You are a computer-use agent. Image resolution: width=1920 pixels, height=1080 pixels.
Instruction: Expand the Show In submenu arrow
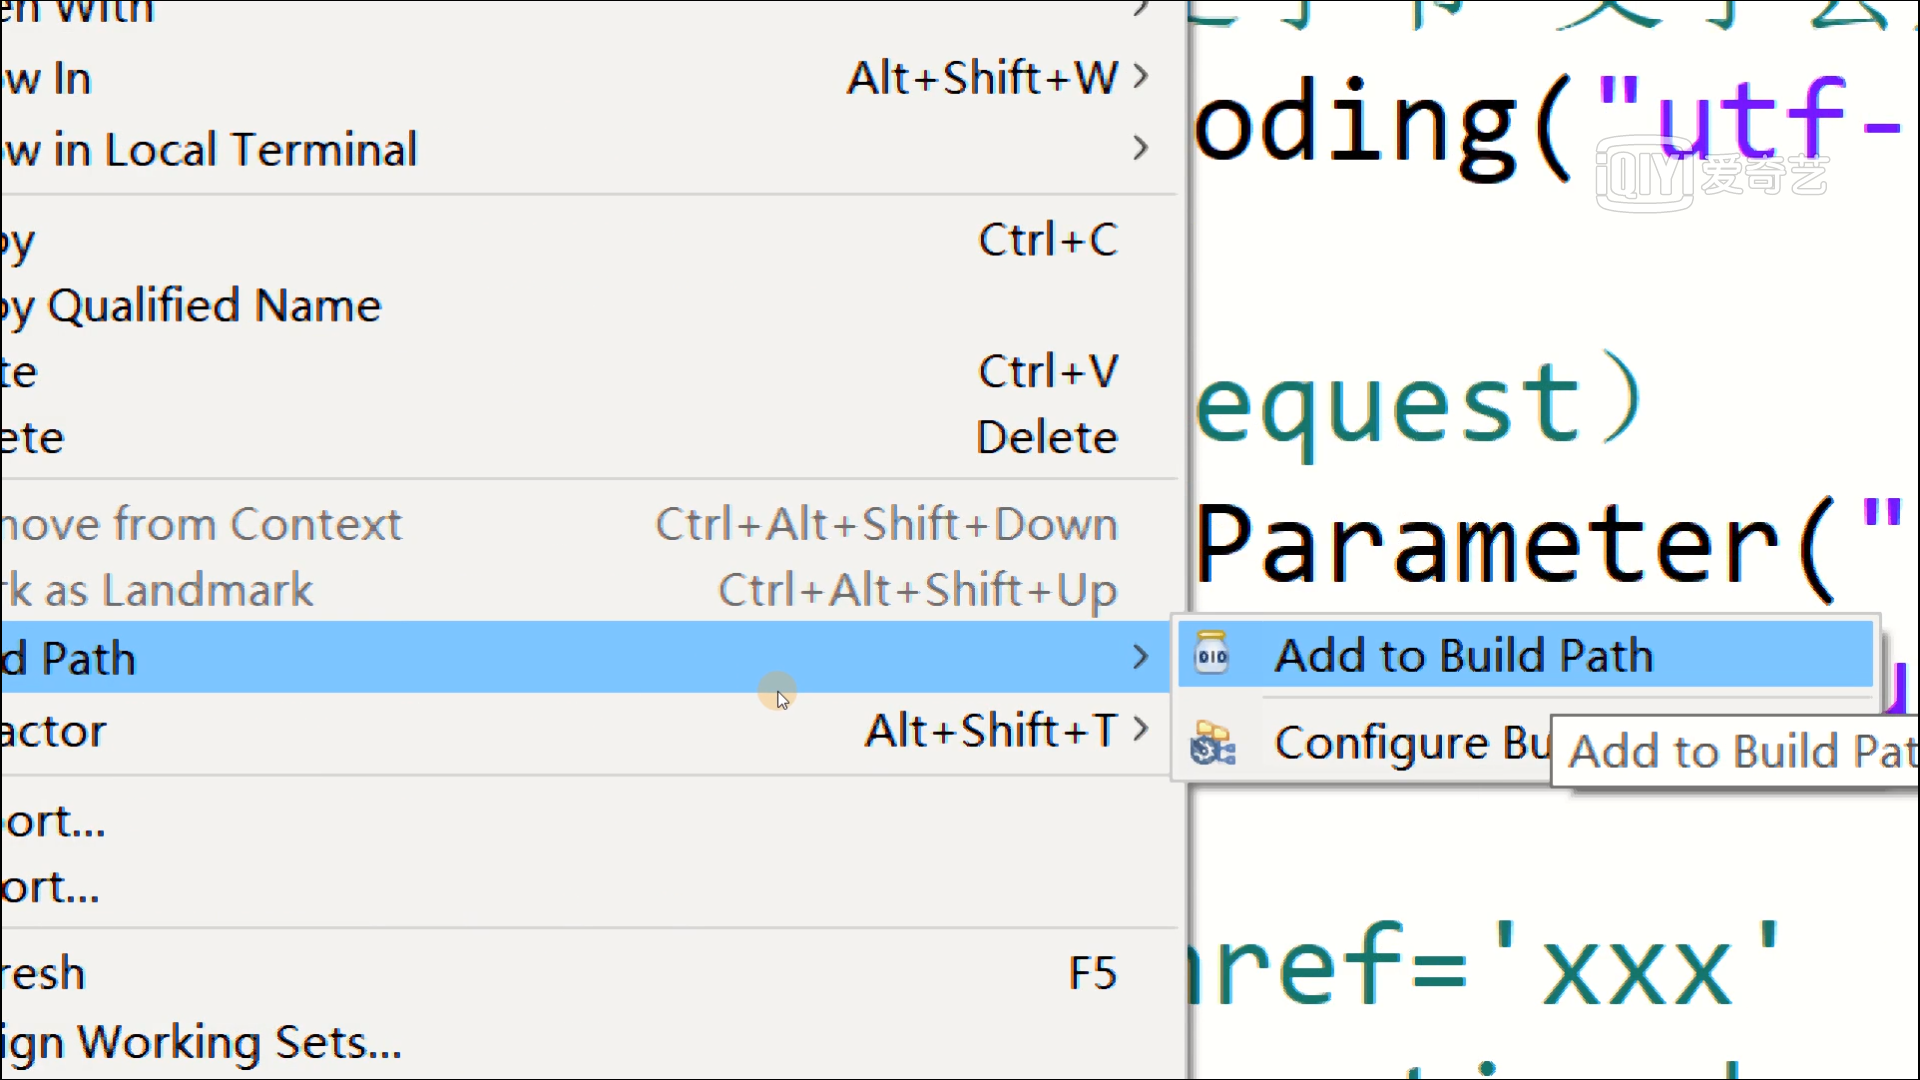[1140, 77]
